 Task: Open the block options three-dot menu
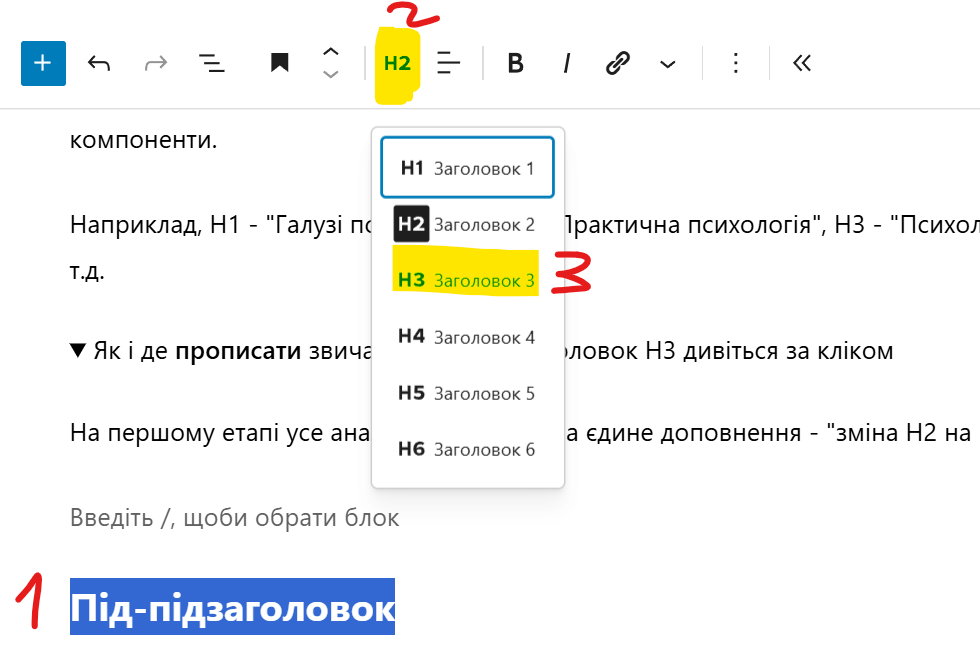click(735, 64)
